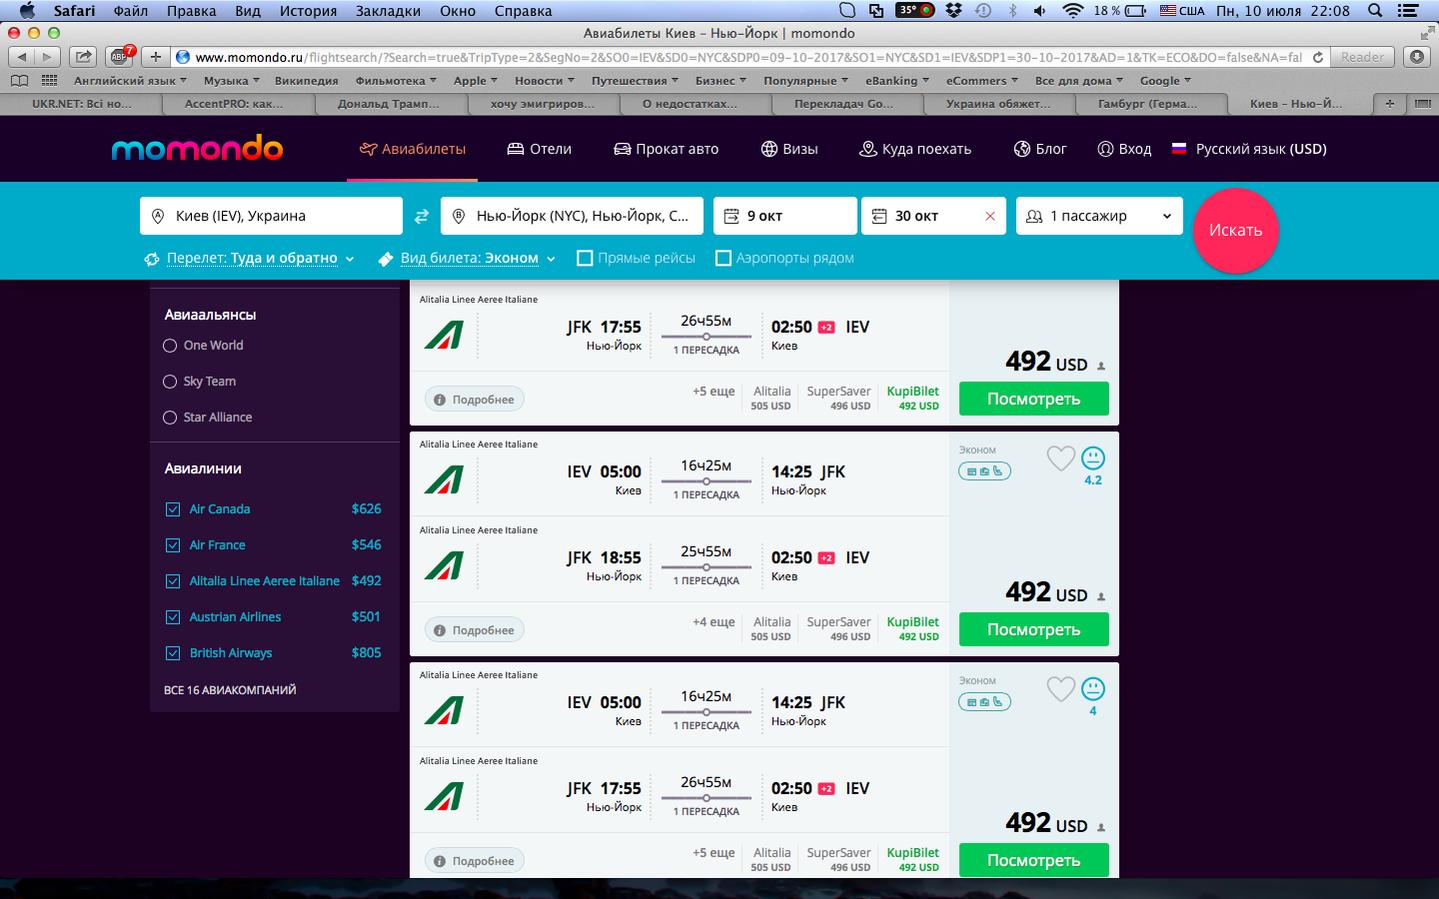Open Отели navigation tab
Viewport: 1439px width, 899px height.
(x=539, y=149)
